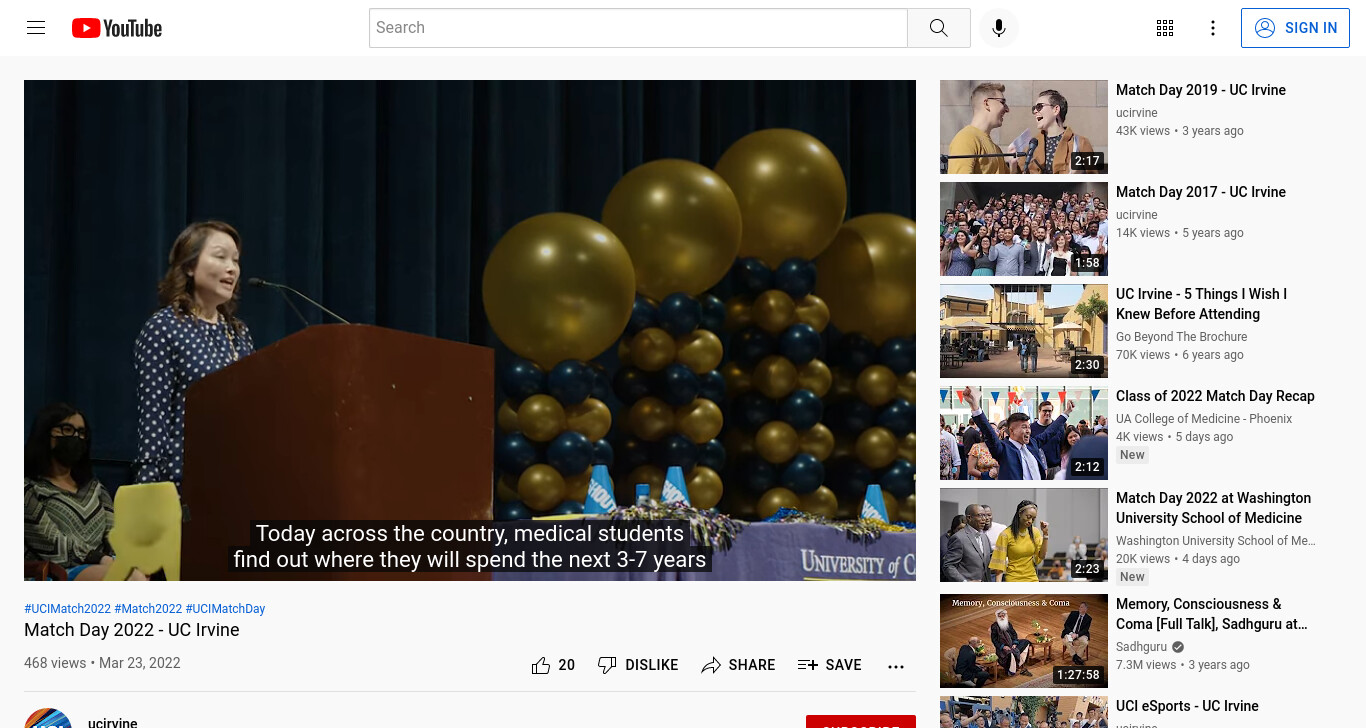
Task: Click the #Match2022 hashtag
Action: (148, 609)
